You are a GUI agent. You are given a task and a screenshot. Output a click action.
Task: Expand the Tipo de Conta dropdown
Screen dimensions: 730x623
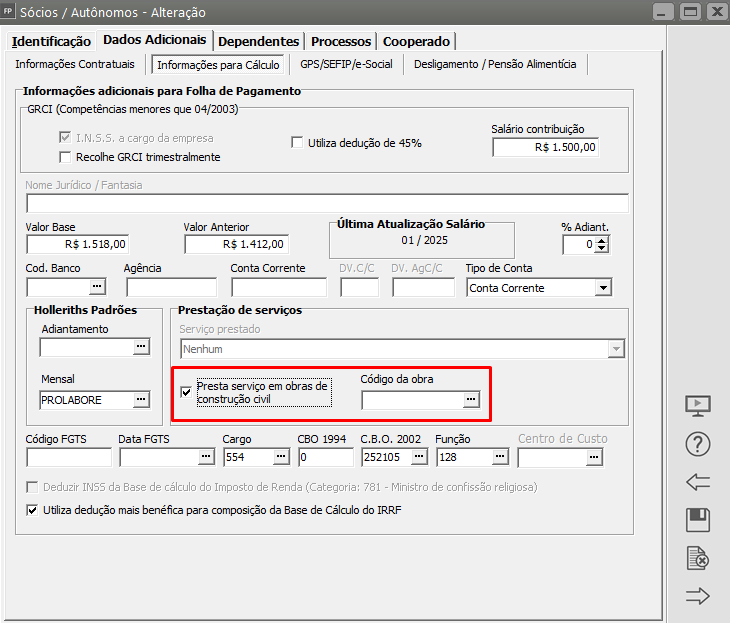(x=603, y=288)
